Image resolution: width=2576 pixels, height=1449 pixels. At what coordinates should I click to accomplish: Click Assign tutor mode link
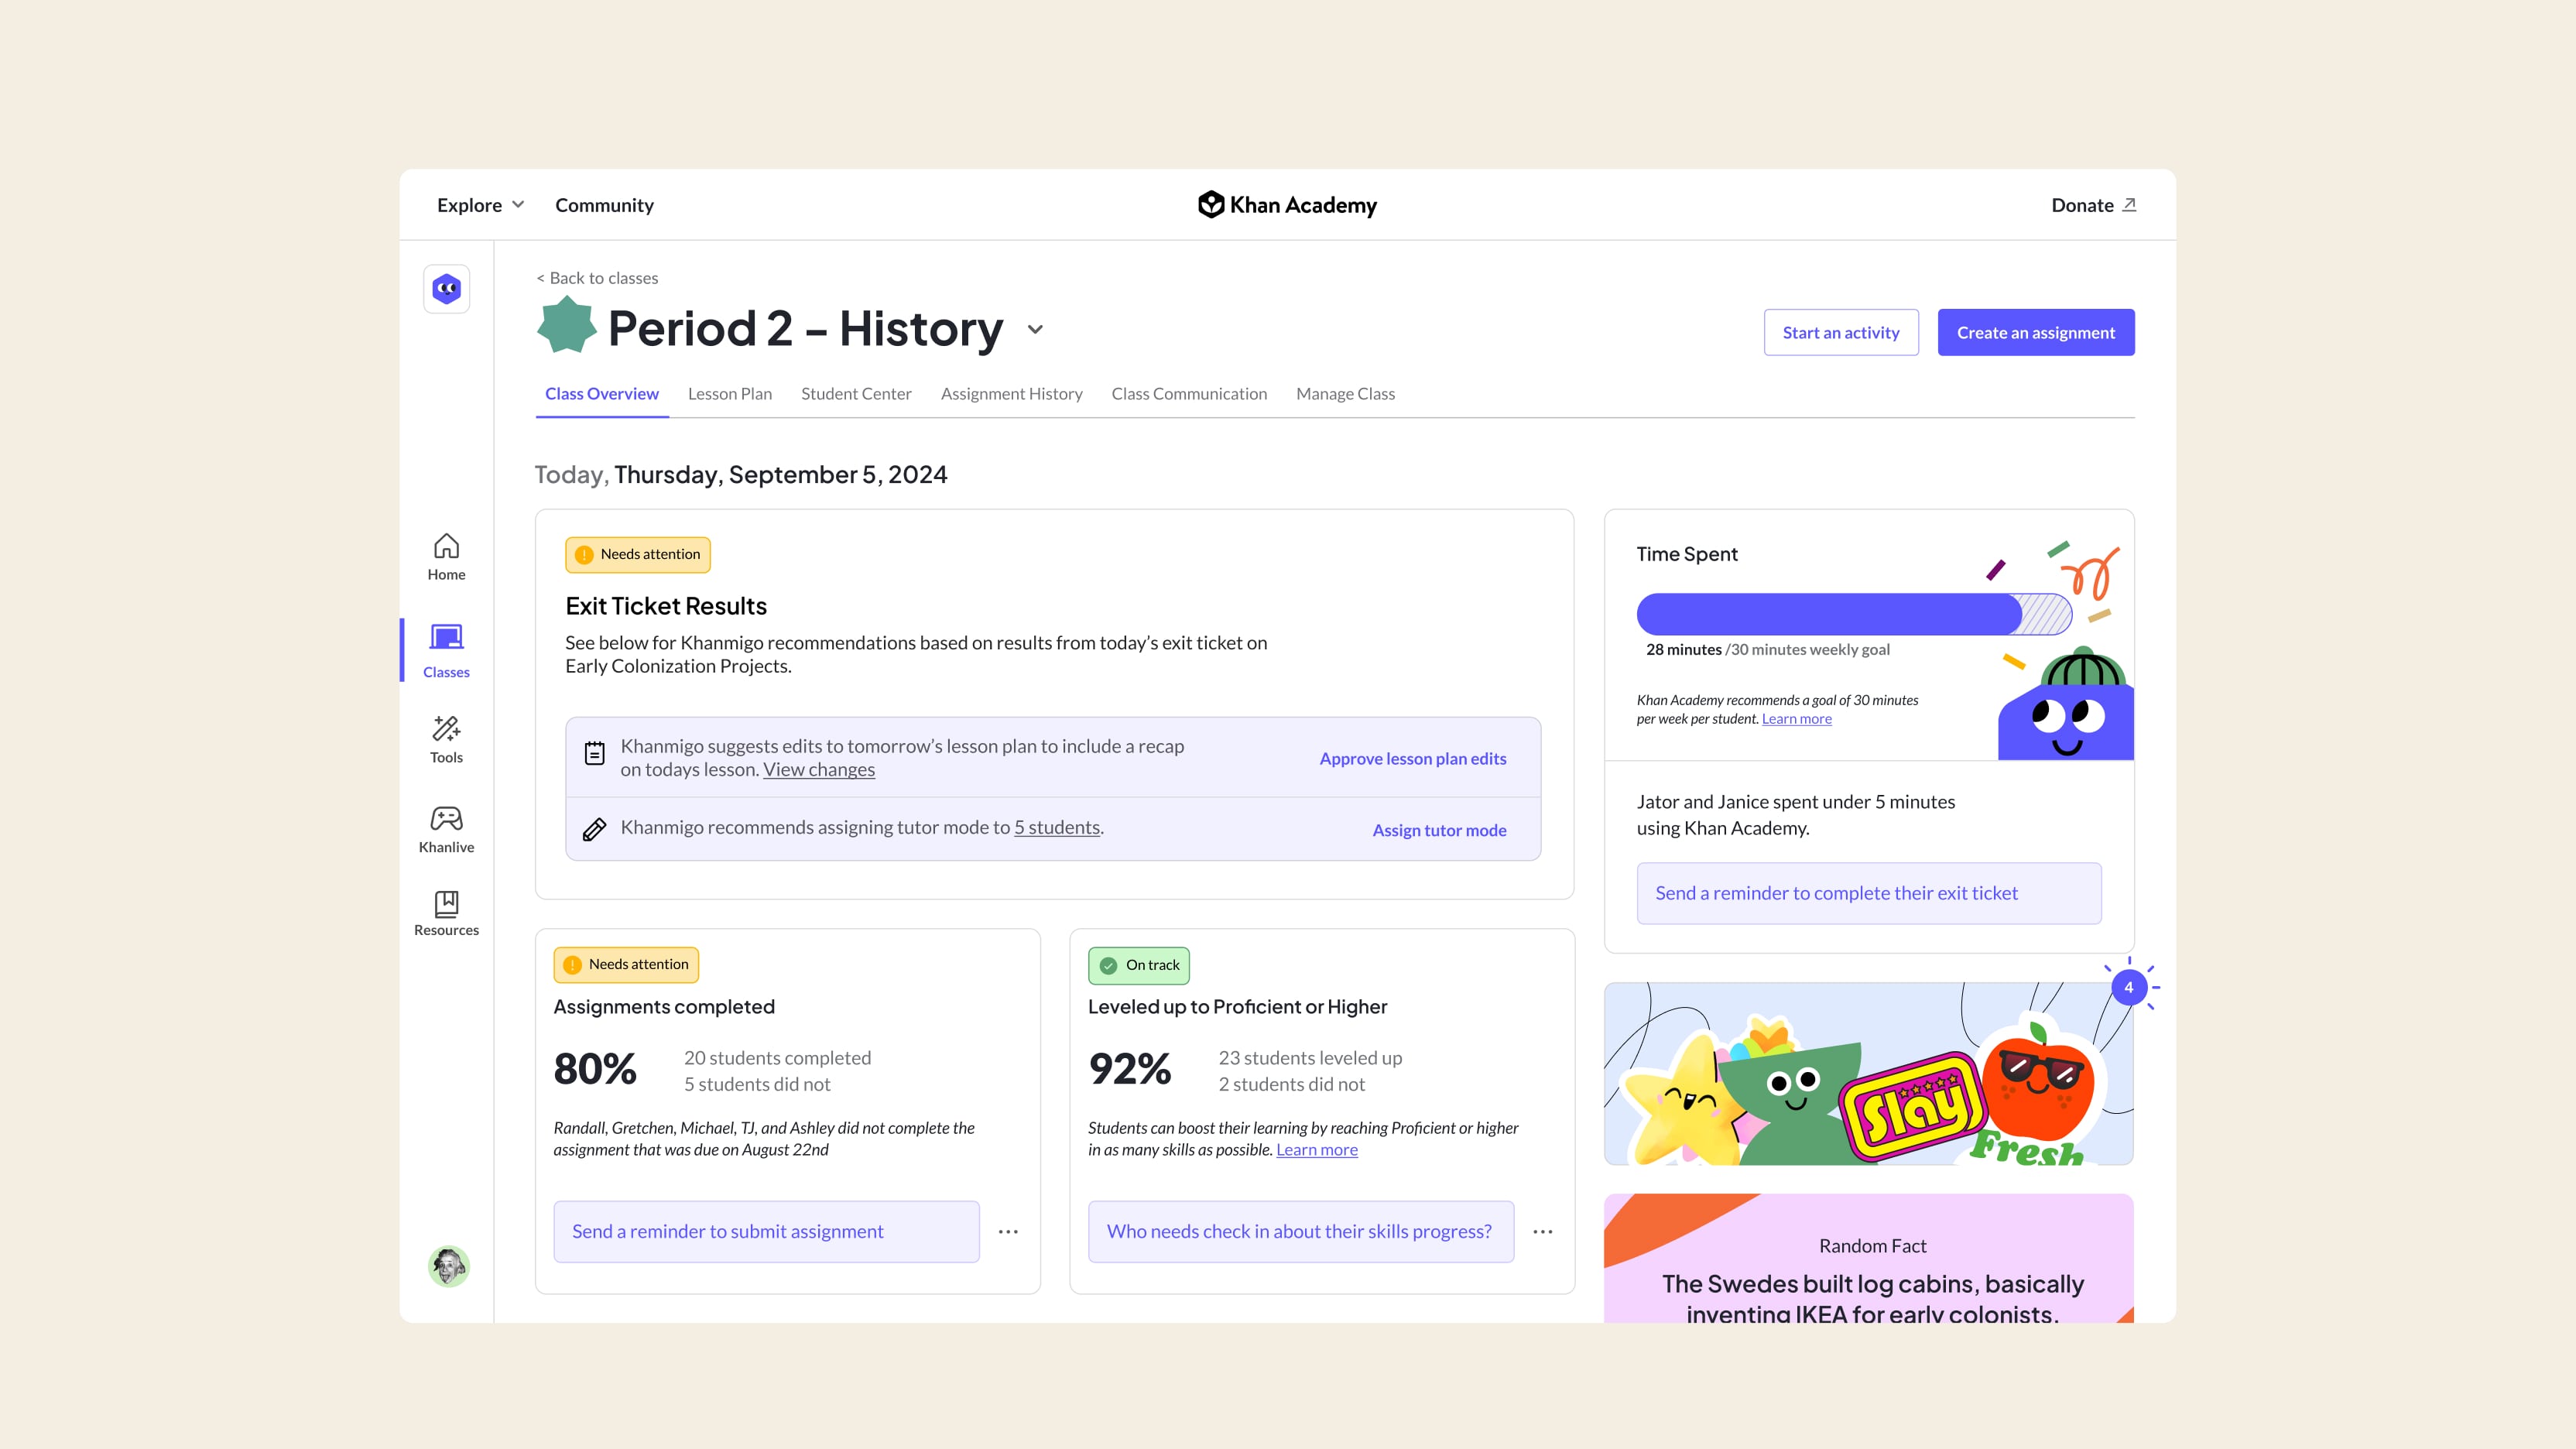coord(1438,828)
